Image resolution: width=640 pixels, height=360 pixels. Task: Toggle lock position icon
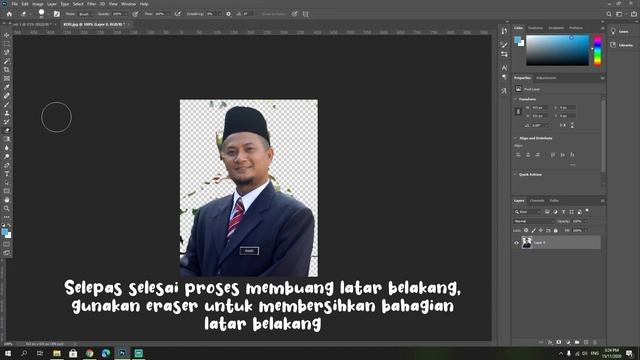pyautogui.click(x=541, y=230)
